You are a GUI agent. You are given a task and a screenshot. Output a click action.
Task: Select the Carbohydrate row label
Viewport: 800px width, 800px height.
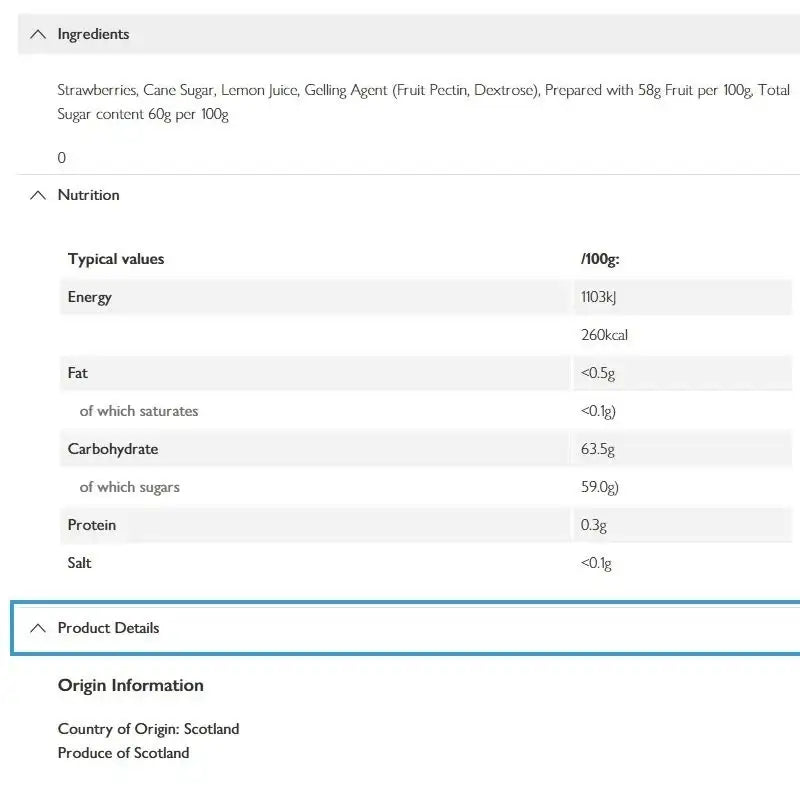click(113, 449)
